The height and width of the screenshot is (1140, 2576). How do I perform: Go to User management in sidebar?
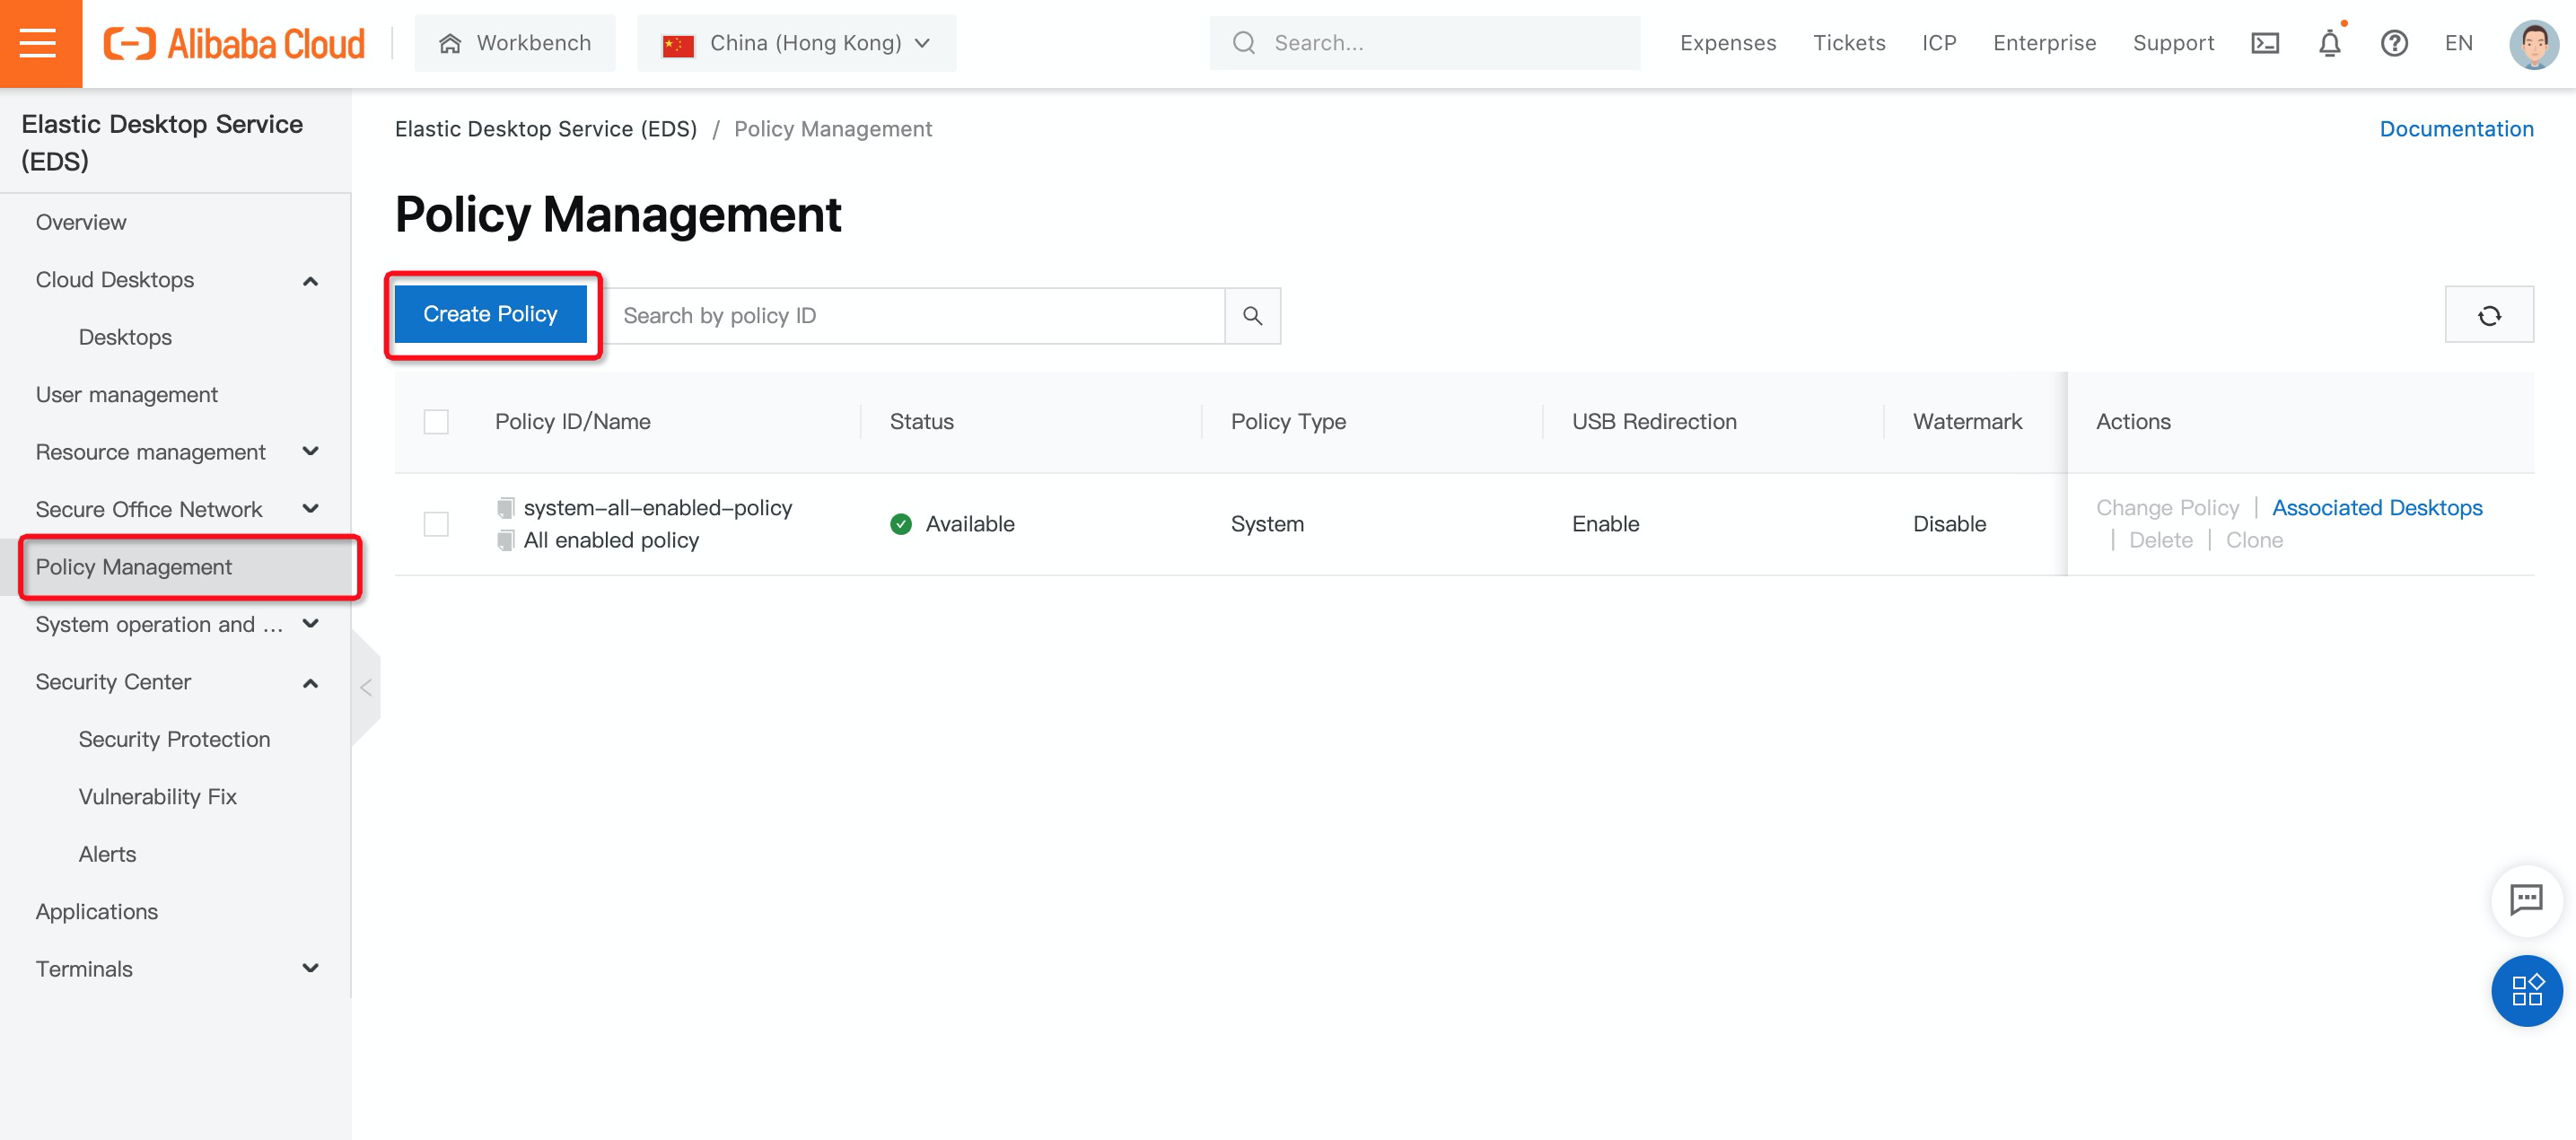coord(126,395)
